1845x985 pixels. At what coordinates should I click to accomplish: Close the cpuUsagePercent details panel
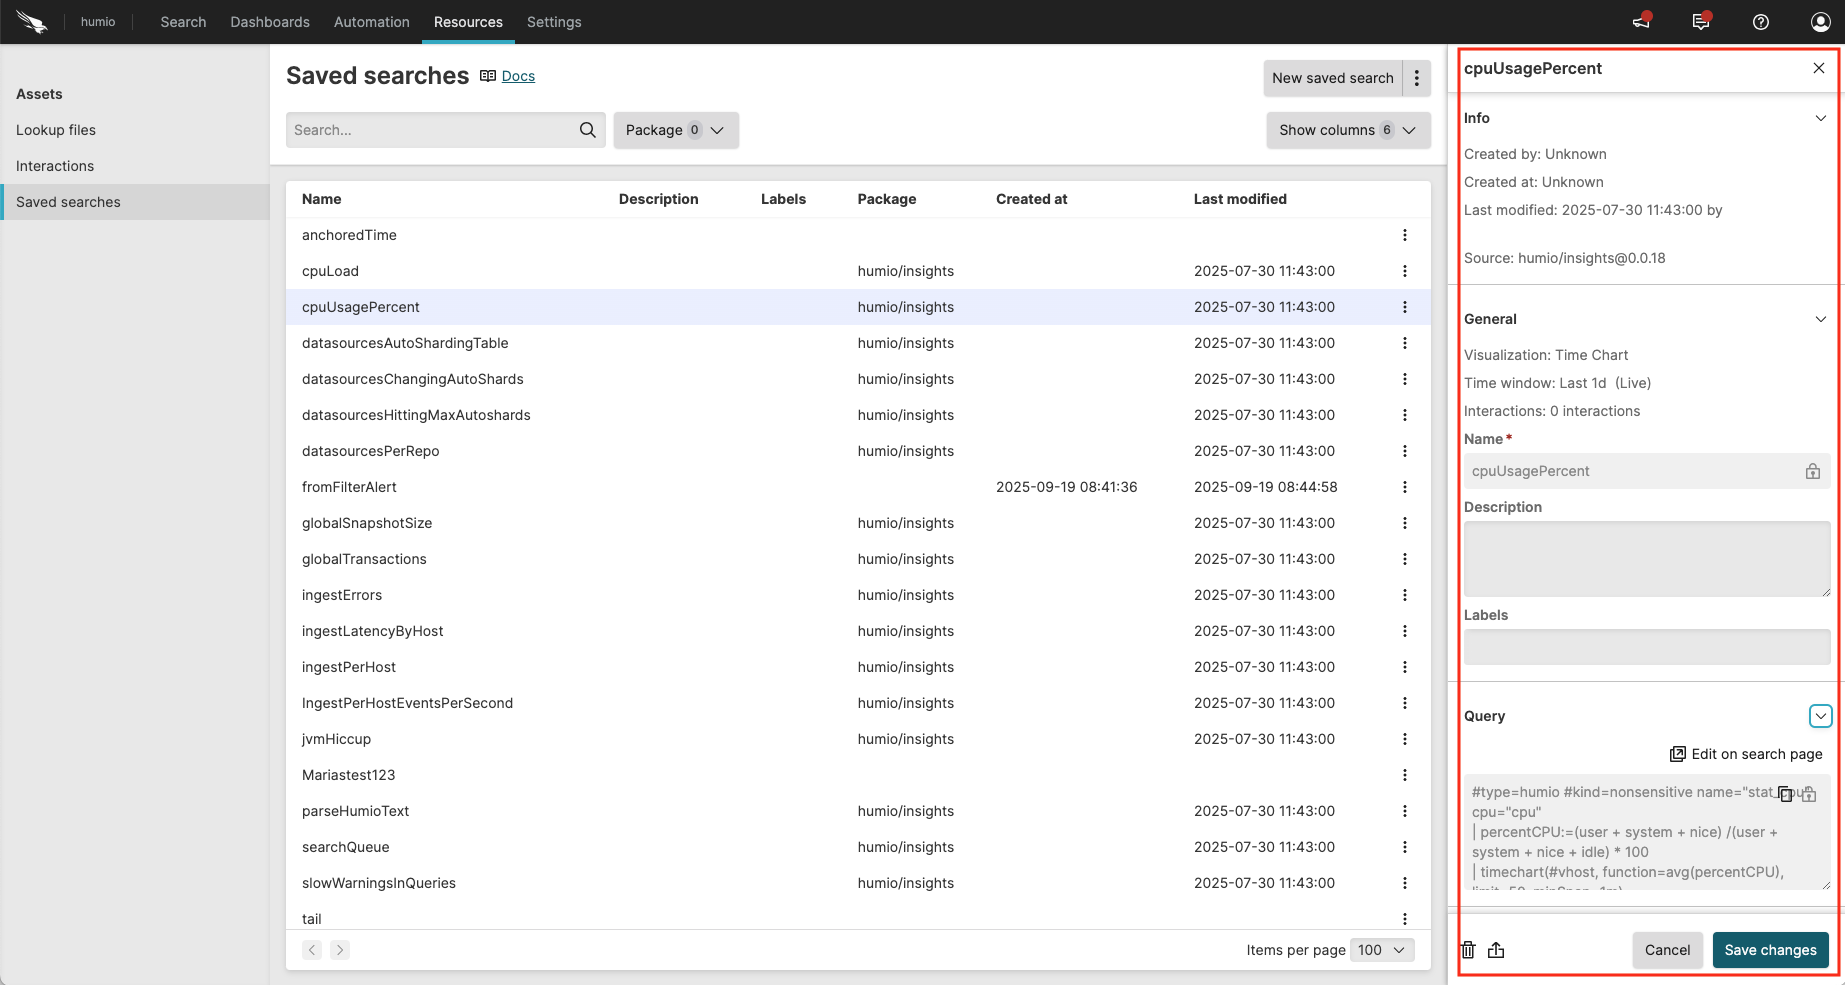1819,68
